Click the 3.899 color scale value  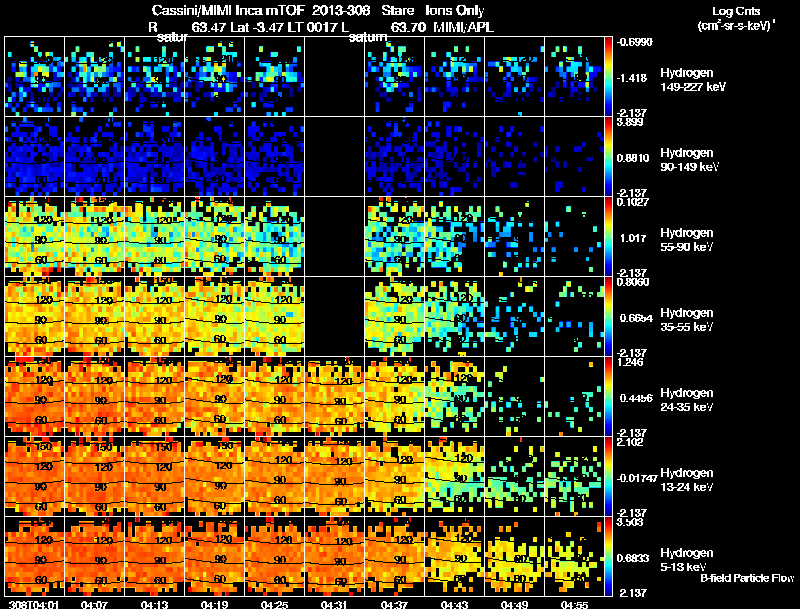point(631,122)
